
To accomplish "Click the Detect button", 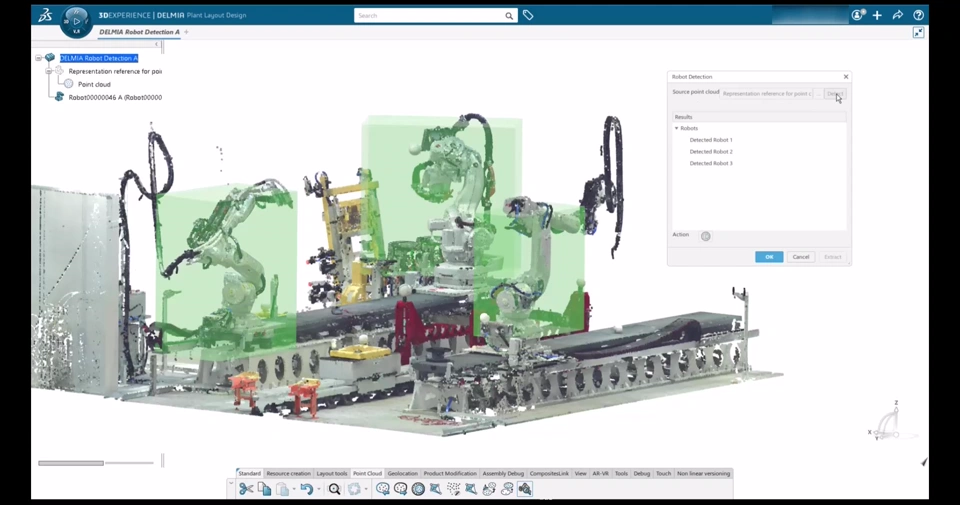I will (835, 94).
